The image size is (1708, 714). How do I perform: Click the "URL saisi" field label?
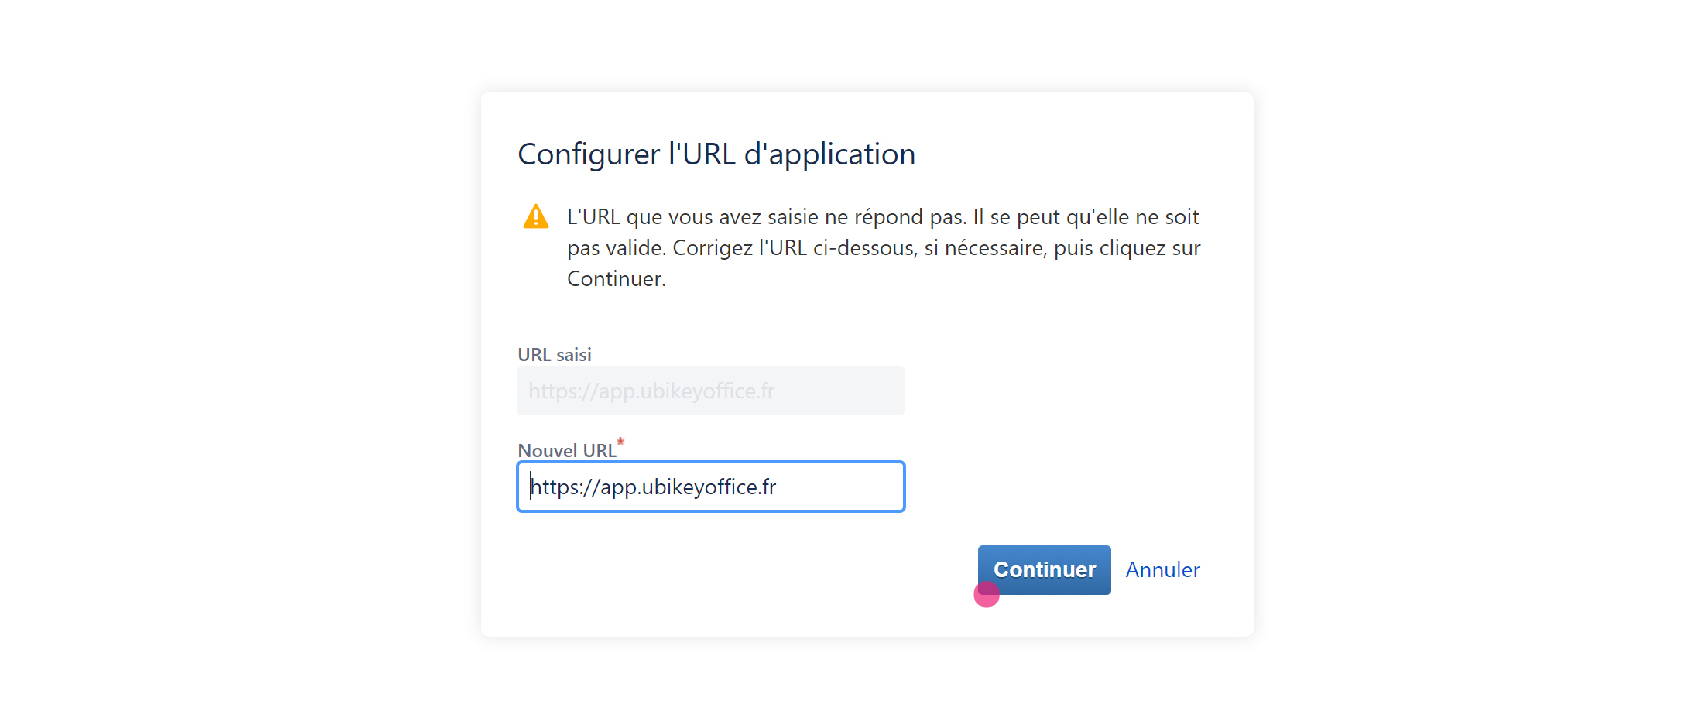(x=555, y=355)
